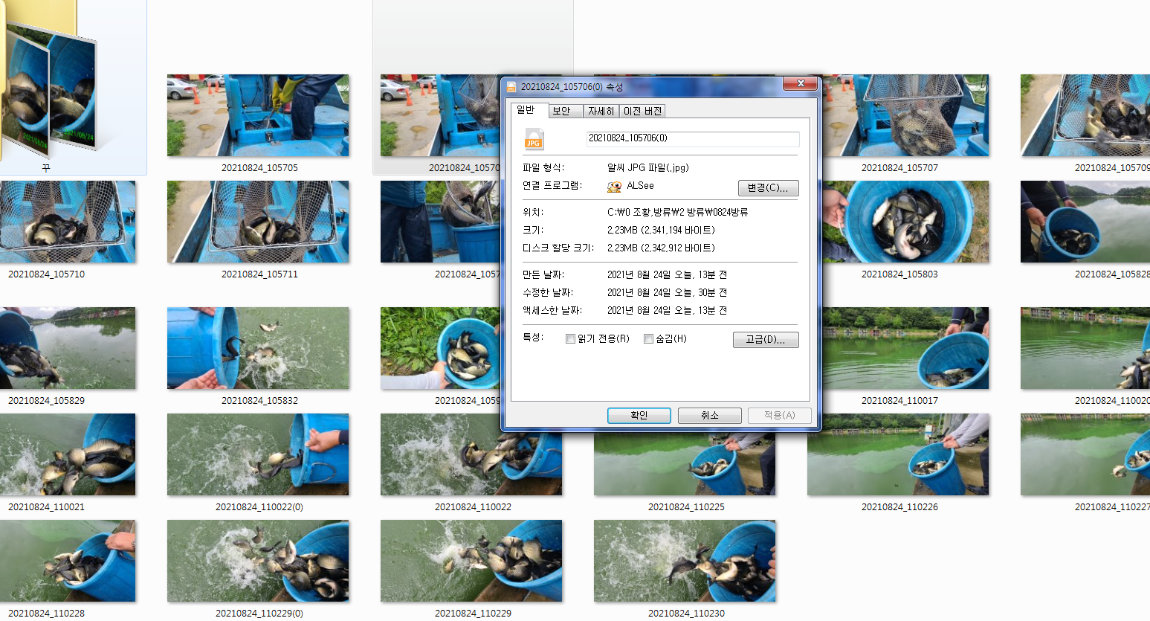Select the 20210824_105803 blue bucket photo
The image size is (1150, 621).
click(x=906, y=220)
